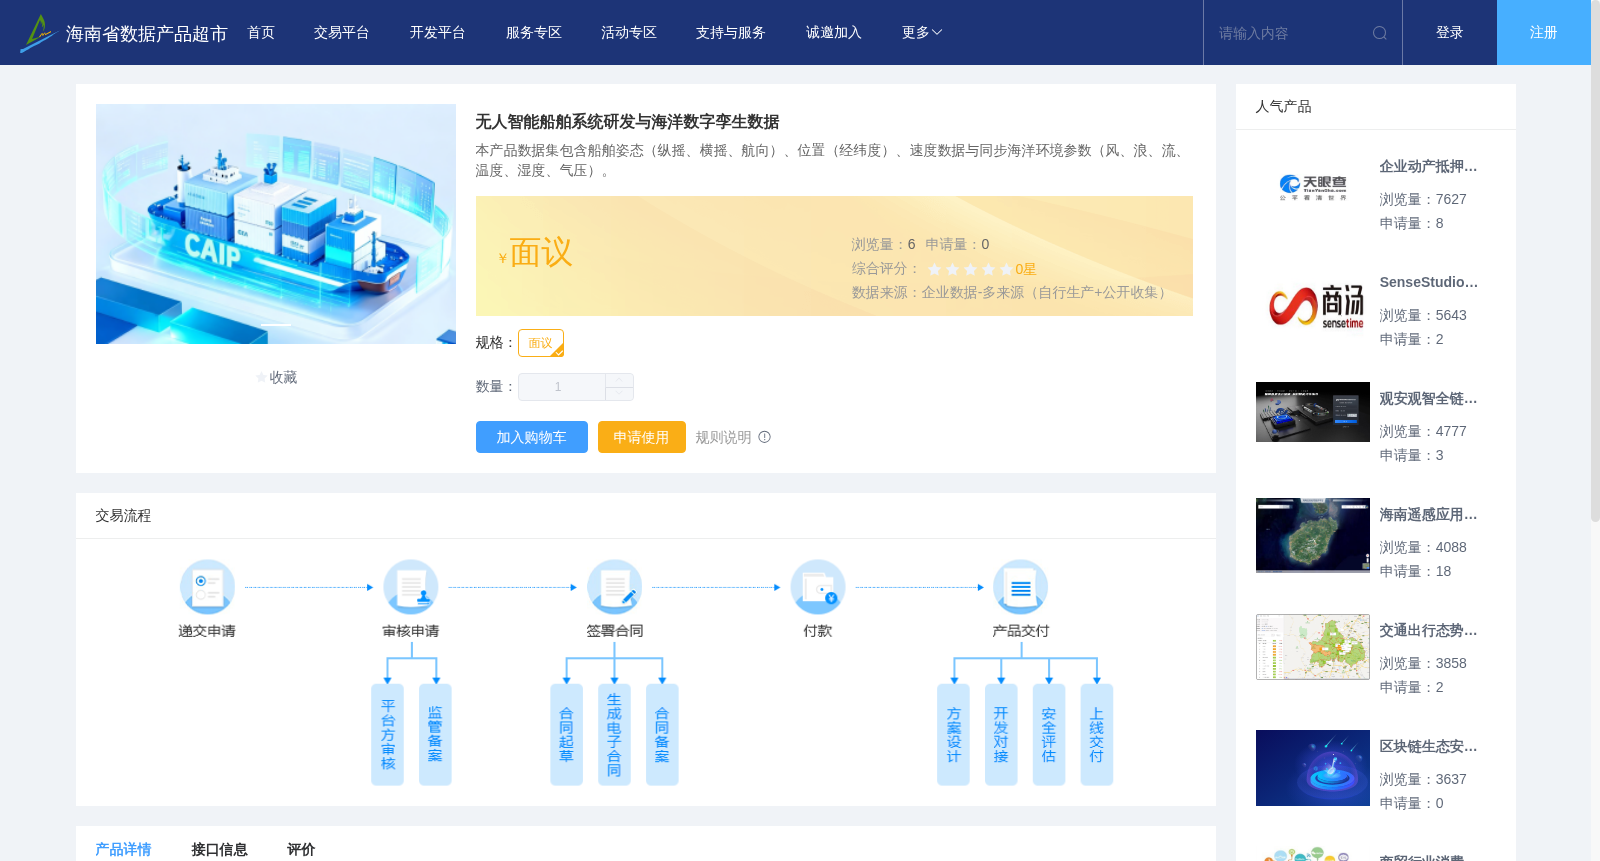Select the 面议 specification option
The height and width of the screenshot is (861, 1600).
[541, 343]
